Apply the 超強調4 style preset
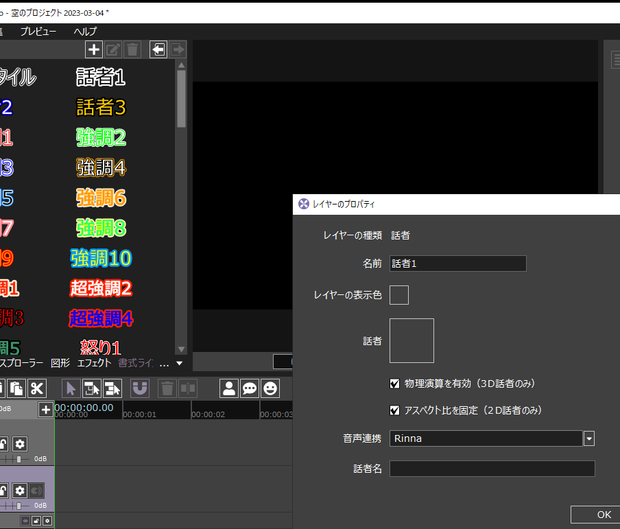Screen dimensions: 620x529 click(101, 318)
